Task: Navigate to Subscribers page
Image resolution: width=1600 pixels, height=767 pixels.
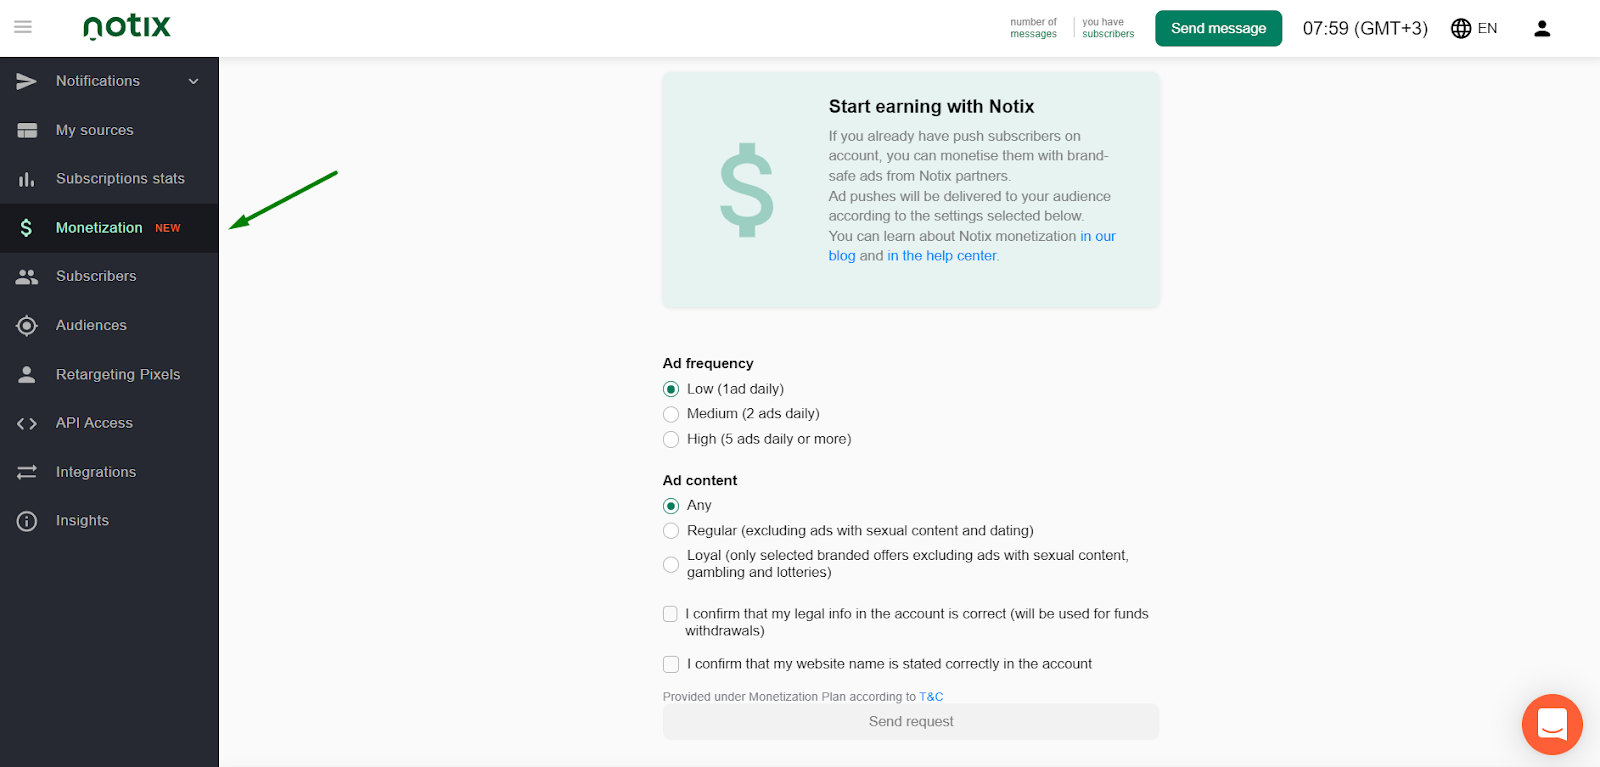Action: (109, 277)
